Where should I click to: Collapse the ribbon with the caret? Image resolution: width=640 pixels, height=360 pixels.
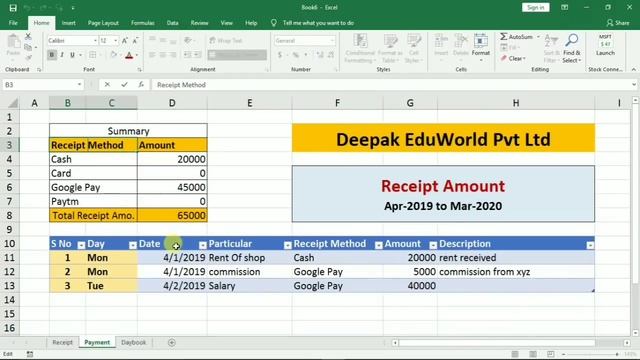click(x=633, y=69)
